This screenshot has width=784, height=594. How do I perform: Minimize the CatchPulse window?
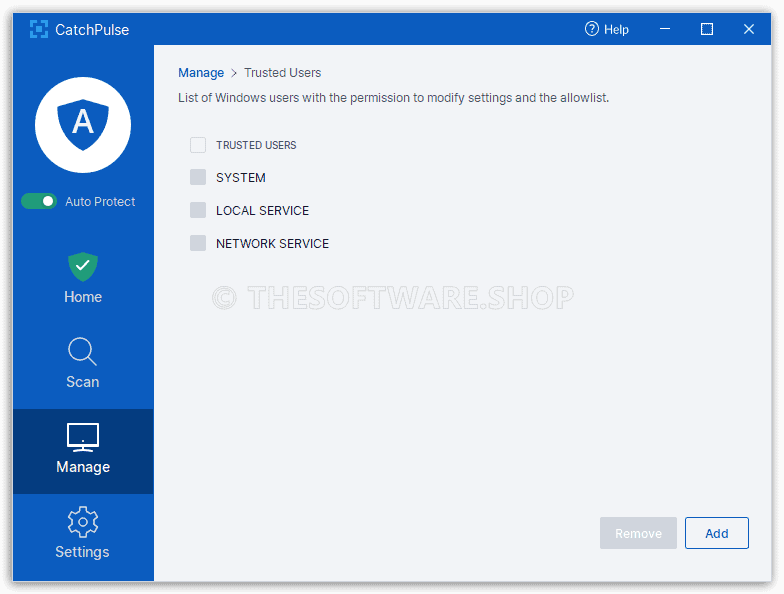tap(665, 29)
